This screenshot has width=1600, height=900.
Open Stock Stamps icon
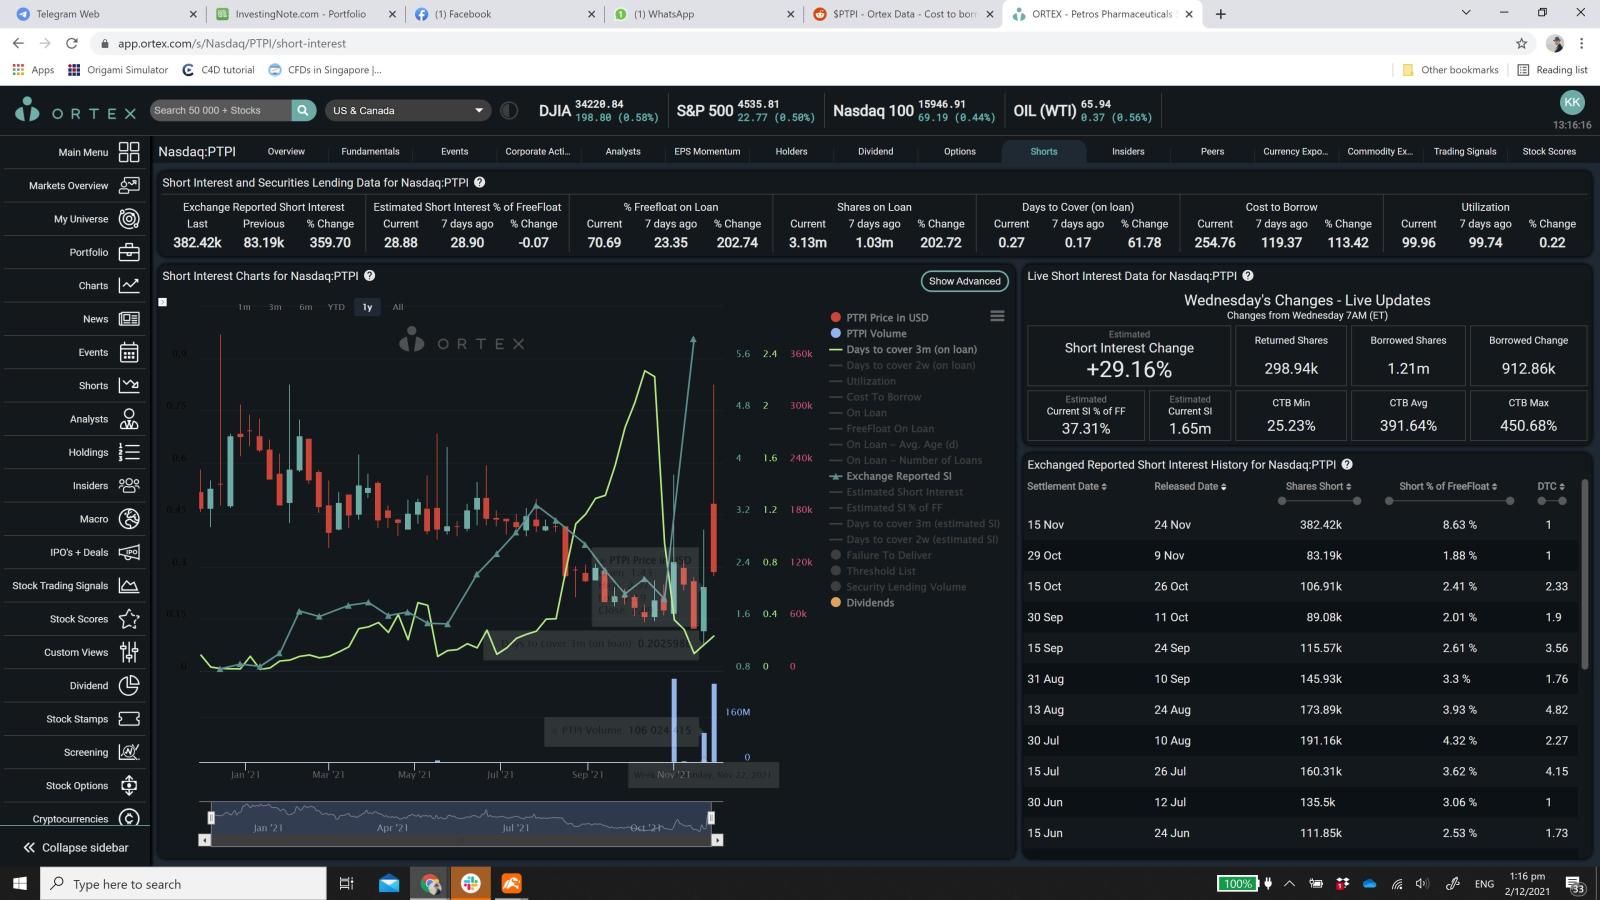[129, 719]
